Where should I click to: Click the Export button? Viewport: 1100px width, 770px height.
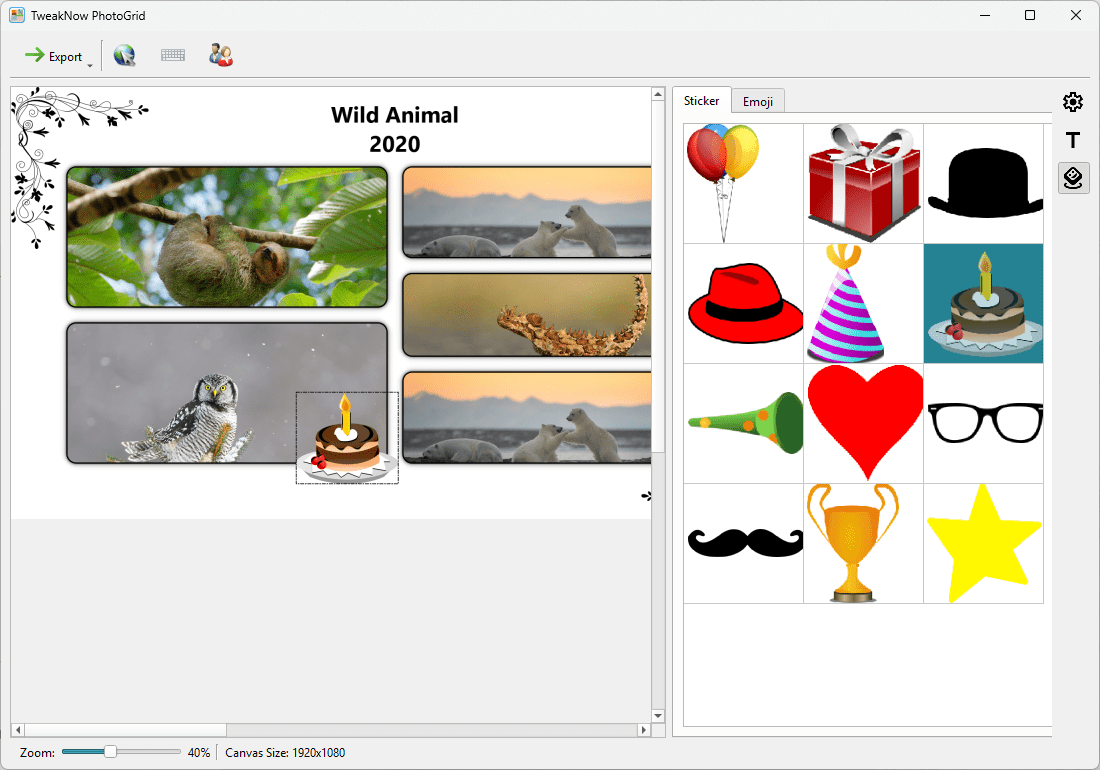(55, 56)
